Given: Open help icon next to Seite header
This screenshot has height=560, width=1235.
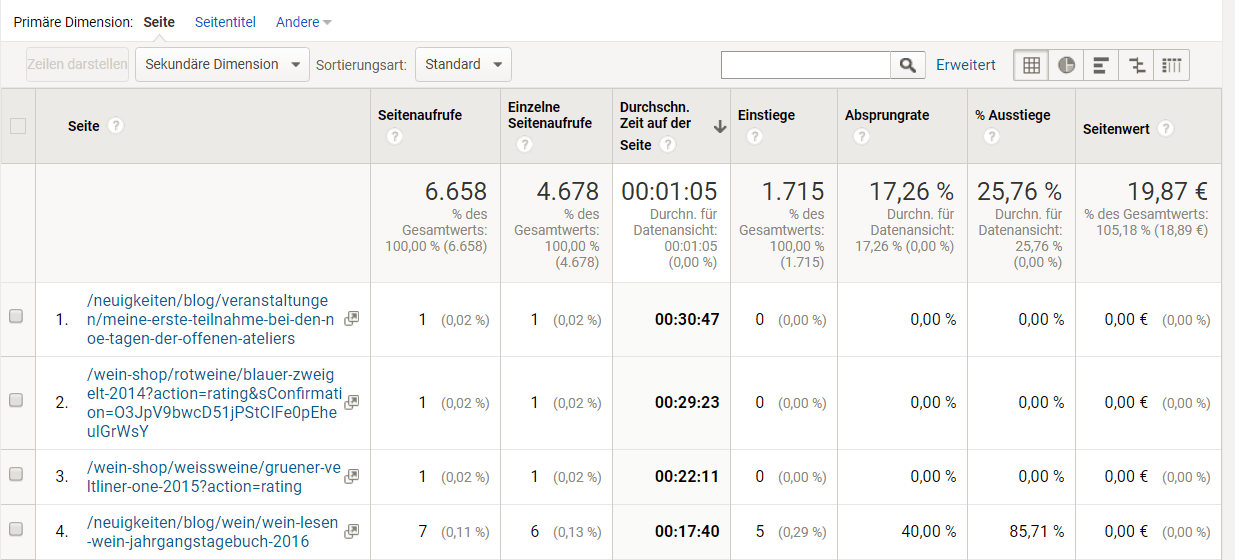Looking at the screenshot, I should coord(116,126).
